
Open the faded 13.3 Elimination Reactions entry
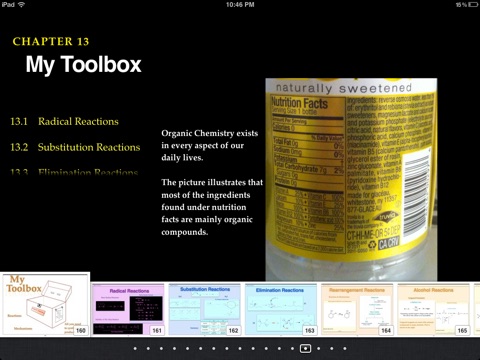(x=74, y=172)
